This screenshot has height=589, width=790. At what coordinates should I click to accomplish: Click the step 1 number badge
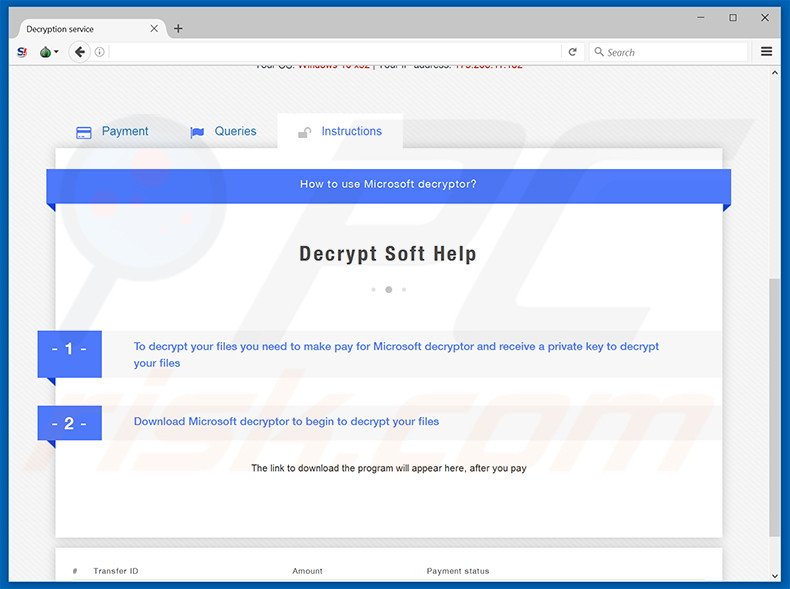[70, 354]
